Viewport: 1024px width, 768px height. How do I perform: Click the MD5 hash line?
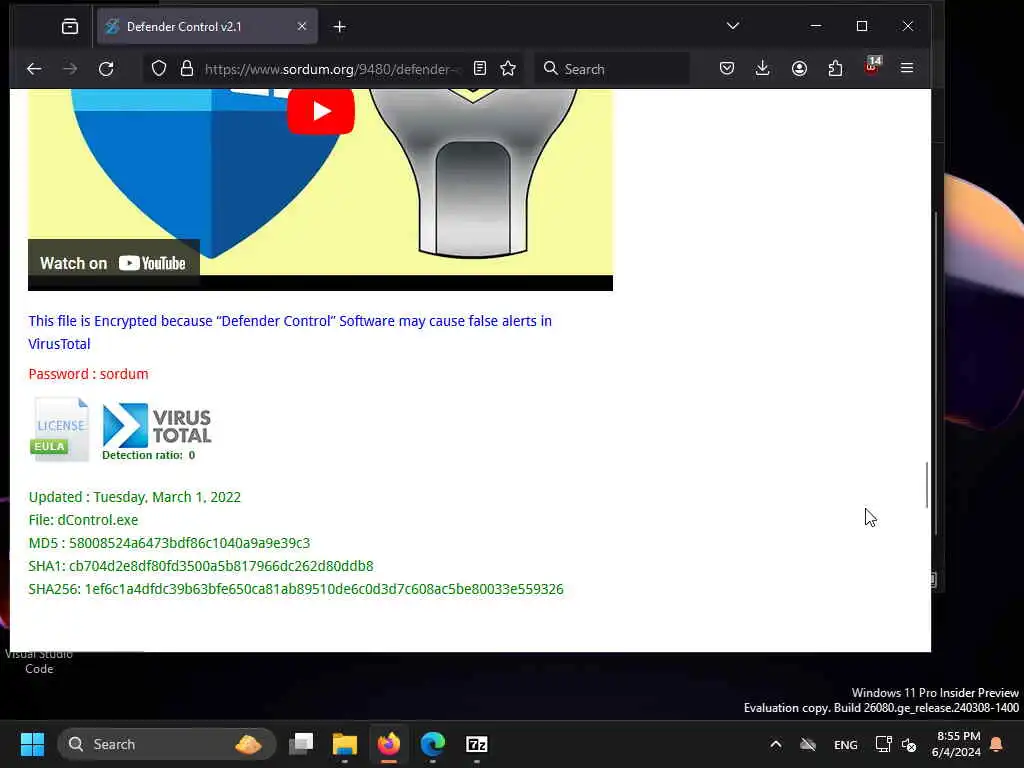click(x=169, y=543)
